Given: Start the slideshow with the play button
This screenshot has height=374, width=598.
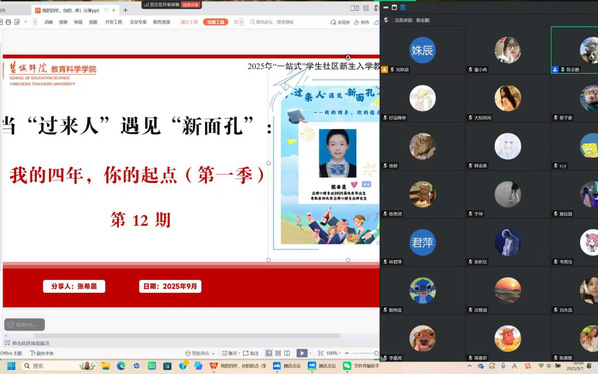Looking at the screenshot, I should (302, 353).
